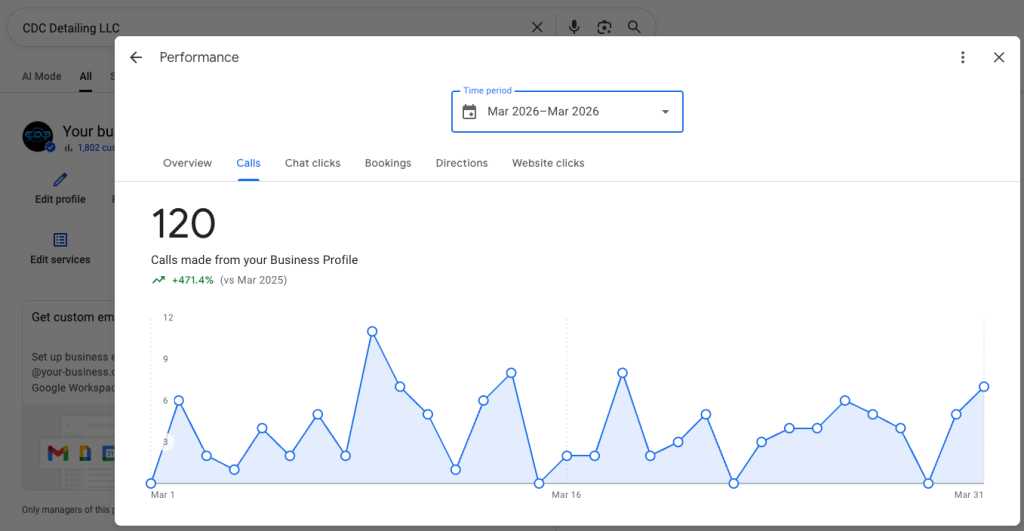Open the three-dot more options menu
The image size is (1024, 531).
[x=963, y=57]
